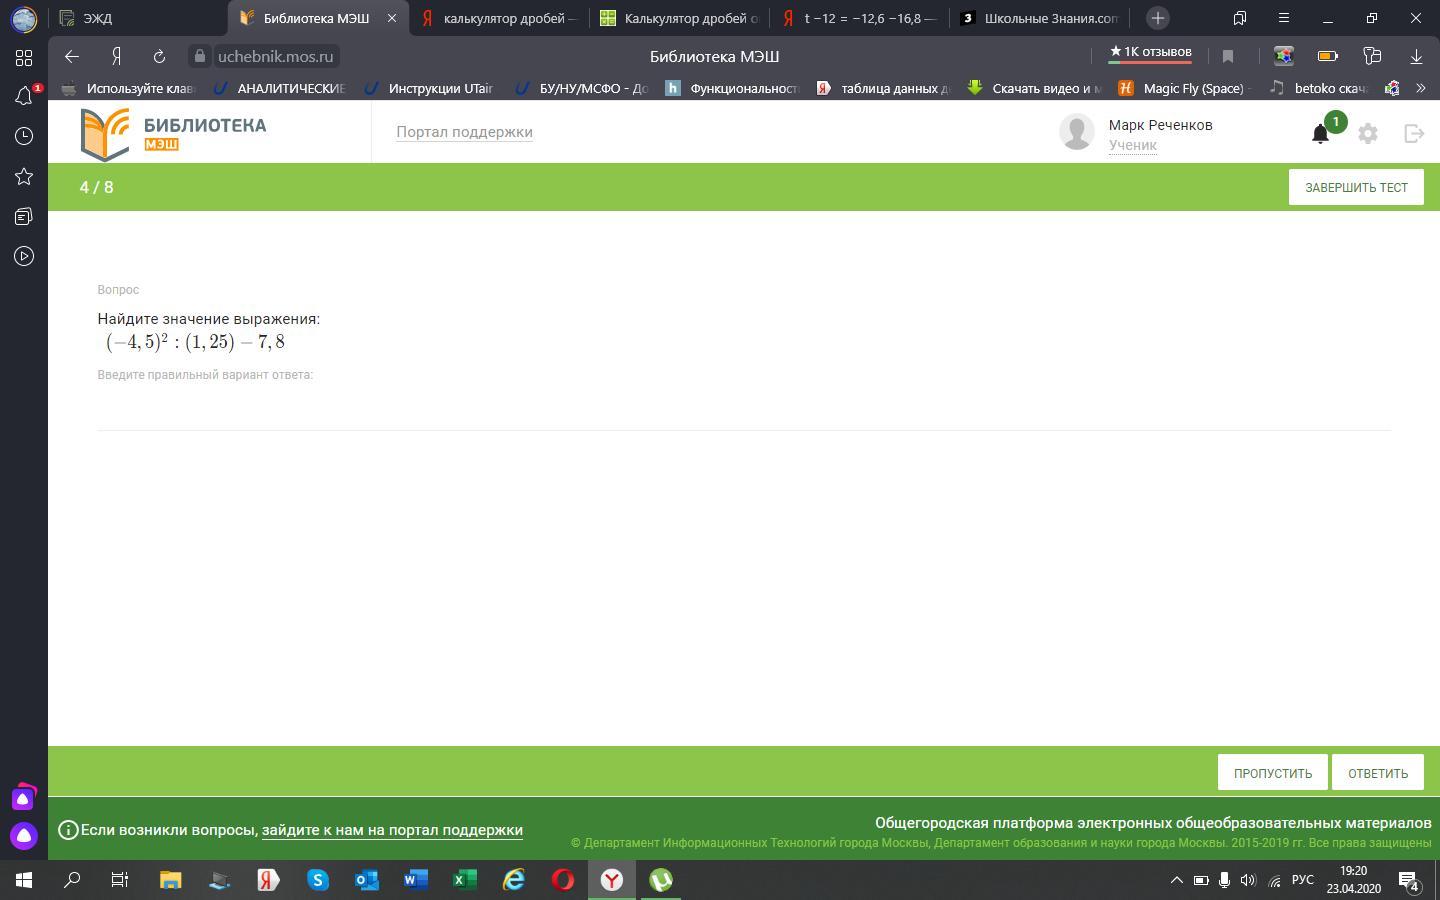Screen dimensions: 1440x900
Task: Open Magic Fly (Space) bookmark
Action: (x=1184, y=88)
